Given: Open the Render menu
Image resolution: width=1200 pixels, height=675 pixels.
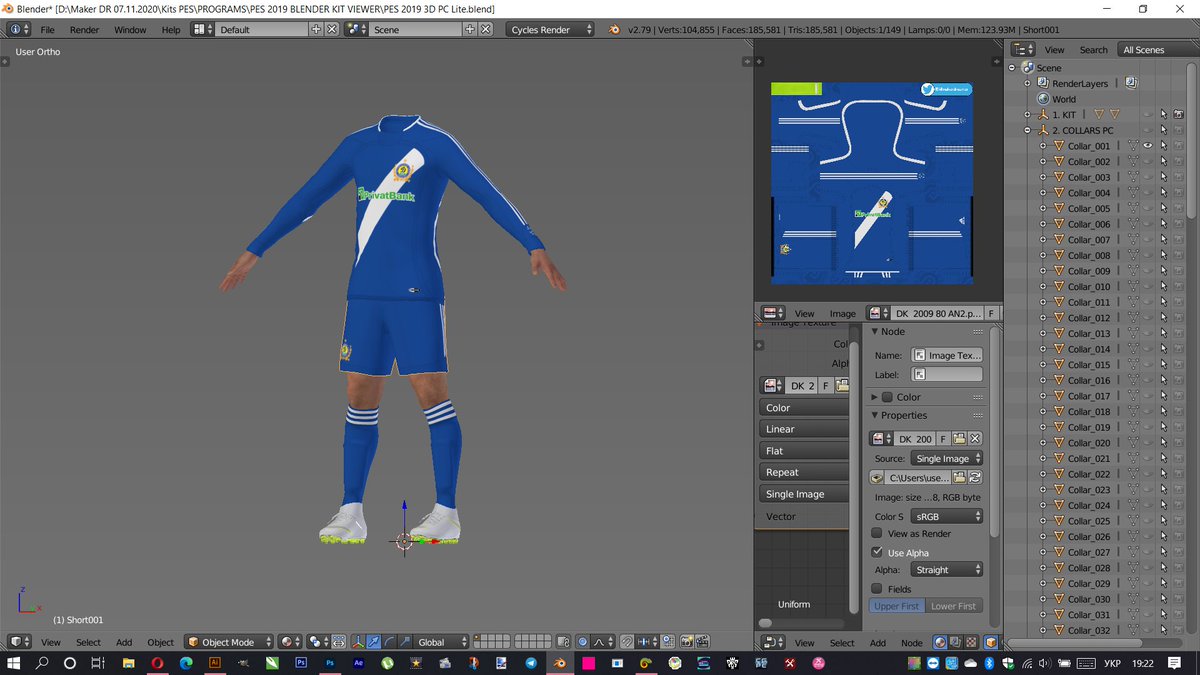Looking at the screenshot, I should click(85, 30).
